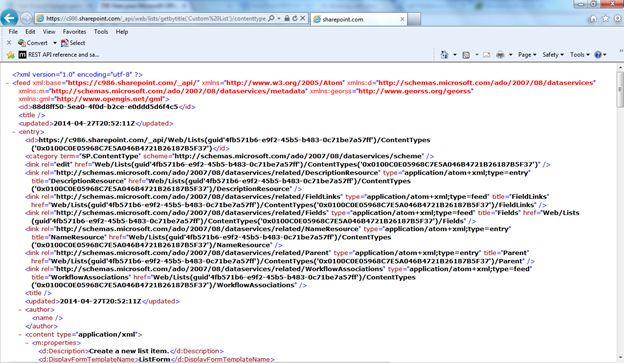Collapse the m:properties node

pyautogui.click(x=27, y=343)
